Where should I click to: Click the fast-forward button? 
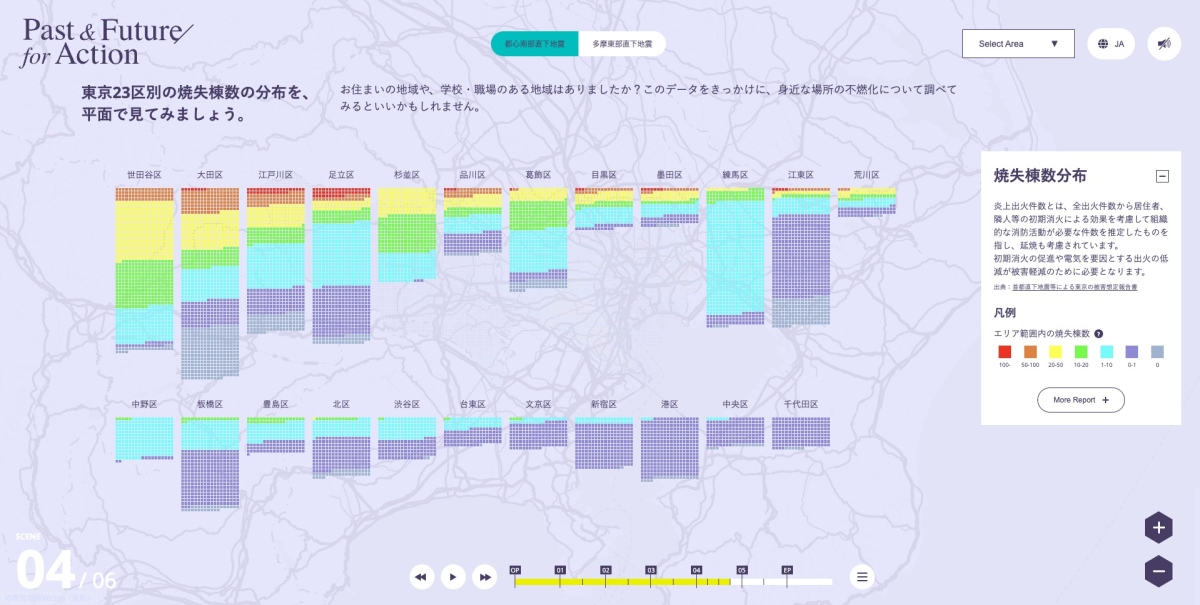(x=485, y=577)
